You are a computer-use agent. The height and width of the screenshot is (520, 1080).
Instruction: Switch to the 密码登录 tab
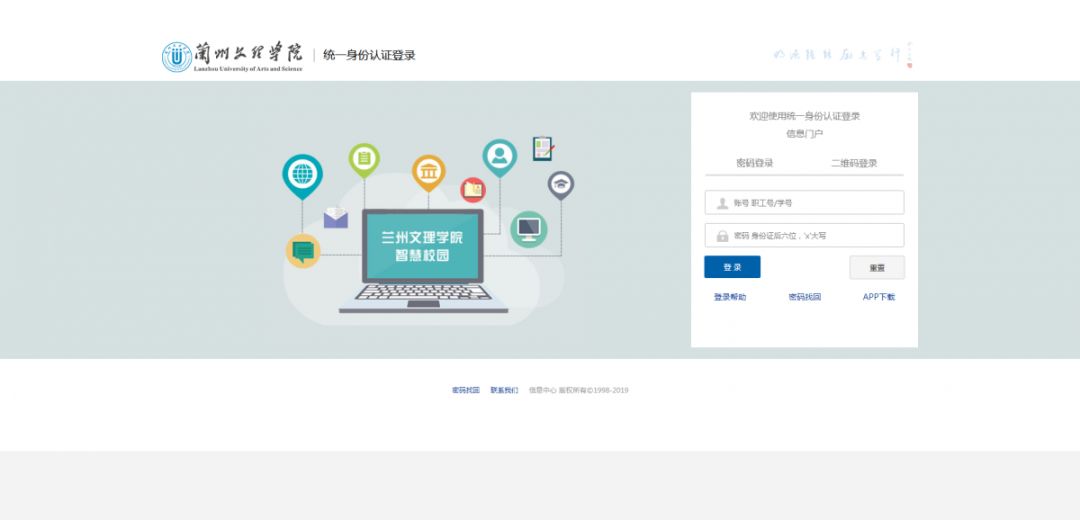click(x=754, y=163)
